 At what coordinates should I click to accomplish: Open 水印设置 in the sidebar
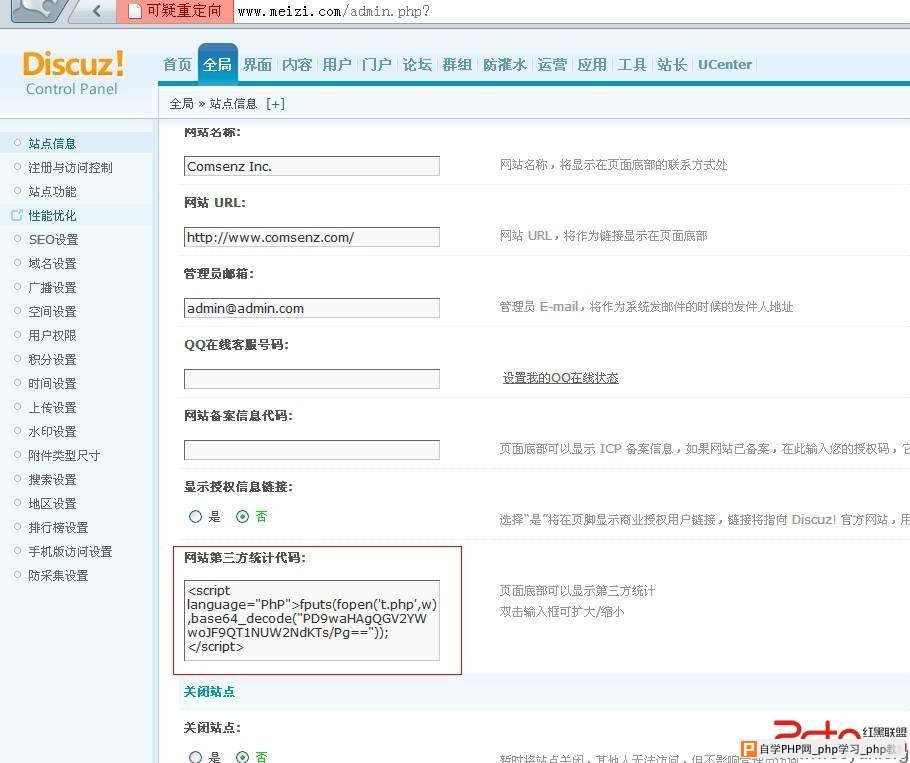click(x=52, y=432)
